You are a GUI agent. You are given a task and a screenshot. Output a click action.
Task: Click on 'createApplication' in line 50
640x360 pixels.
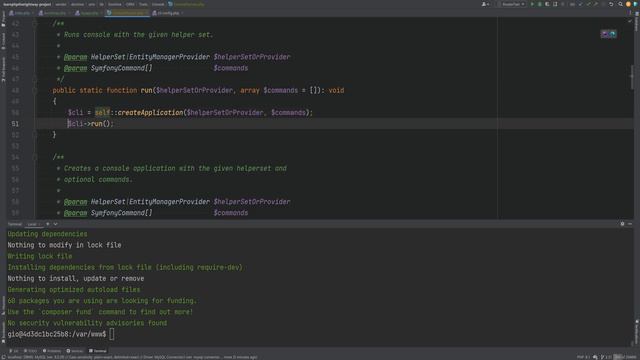(x=150, y=113)
